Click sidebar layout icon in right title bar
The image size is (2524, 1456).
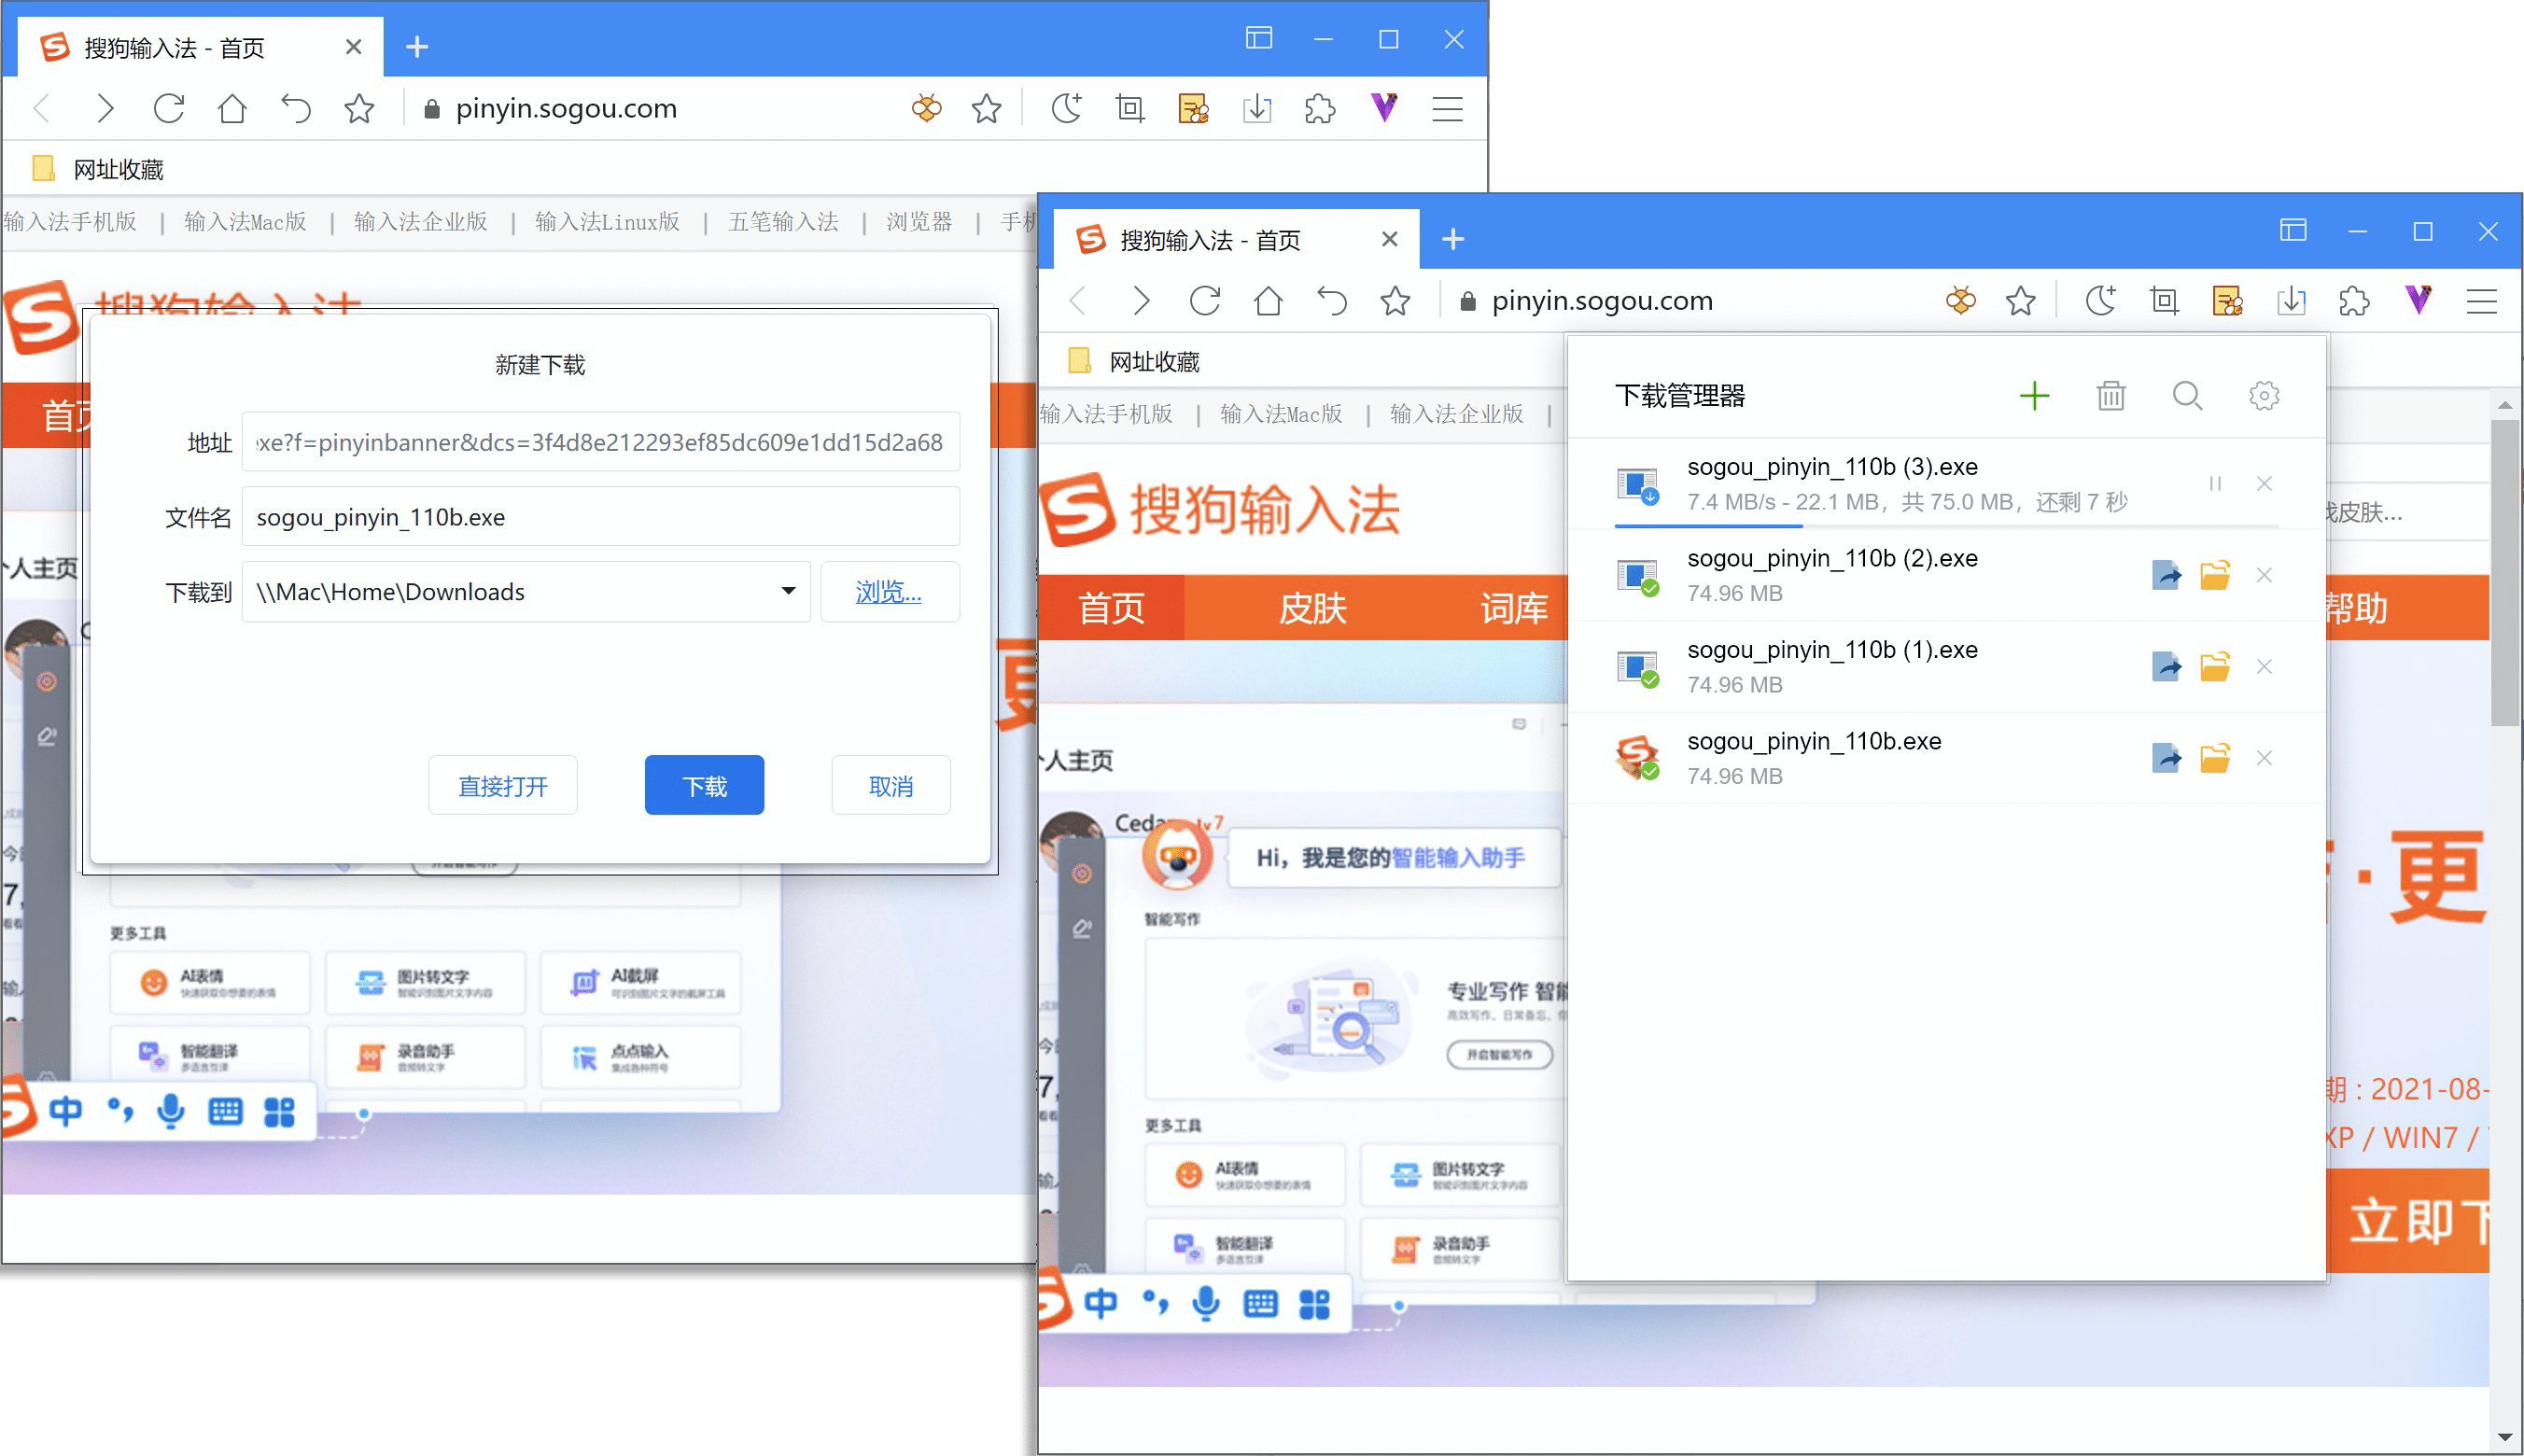[x=2293, y=231]
